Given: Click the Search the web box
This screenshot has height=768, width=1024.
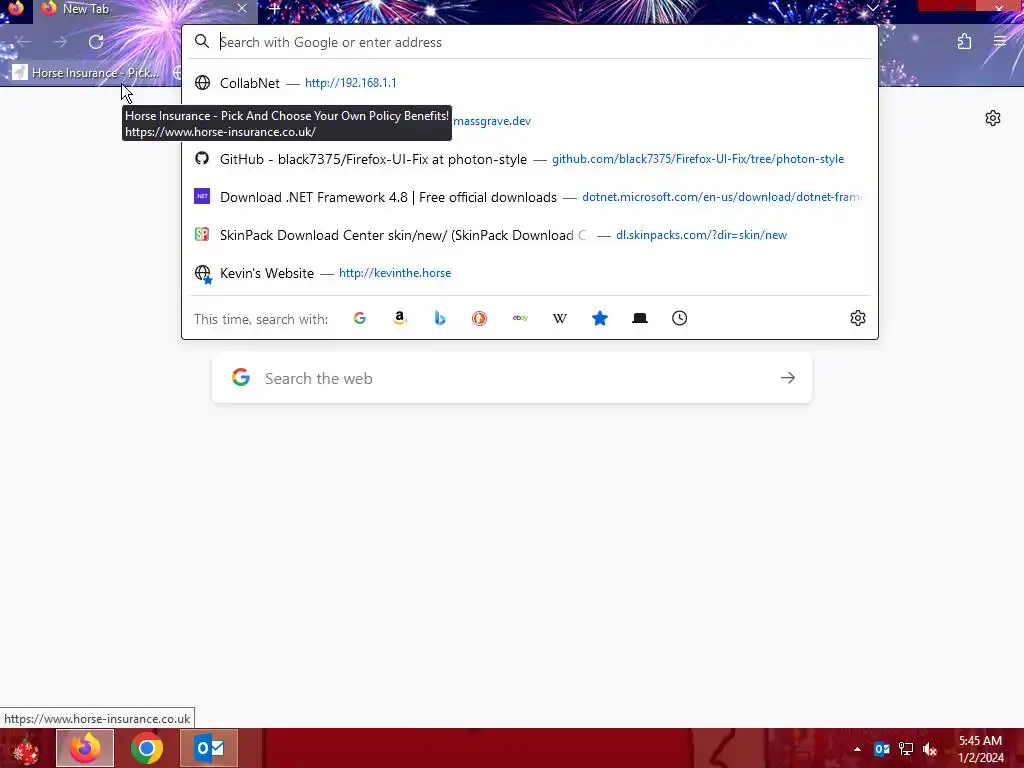Looking at the screenshot, I should [512, 378].
